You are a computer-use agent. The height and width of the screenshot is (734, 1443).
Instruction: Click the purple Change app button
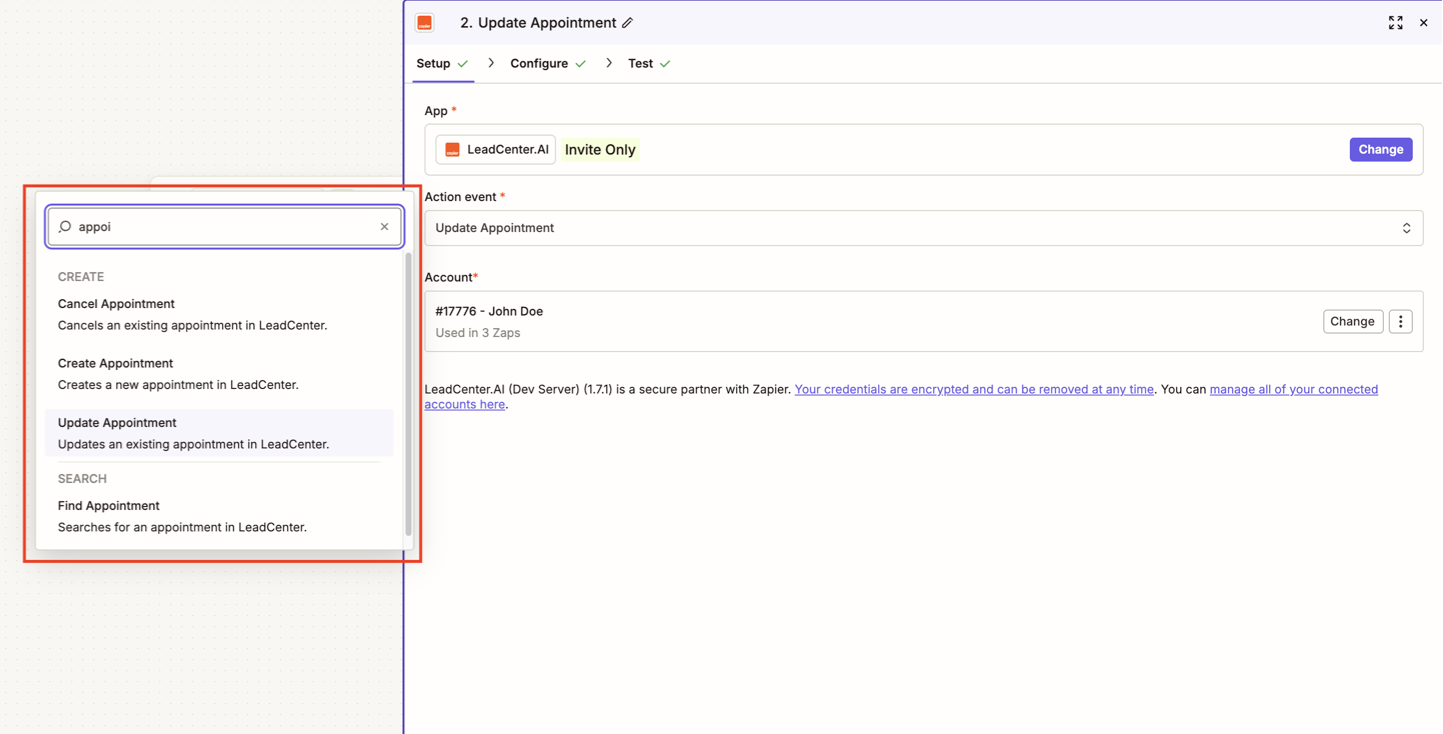[1380, 149]
